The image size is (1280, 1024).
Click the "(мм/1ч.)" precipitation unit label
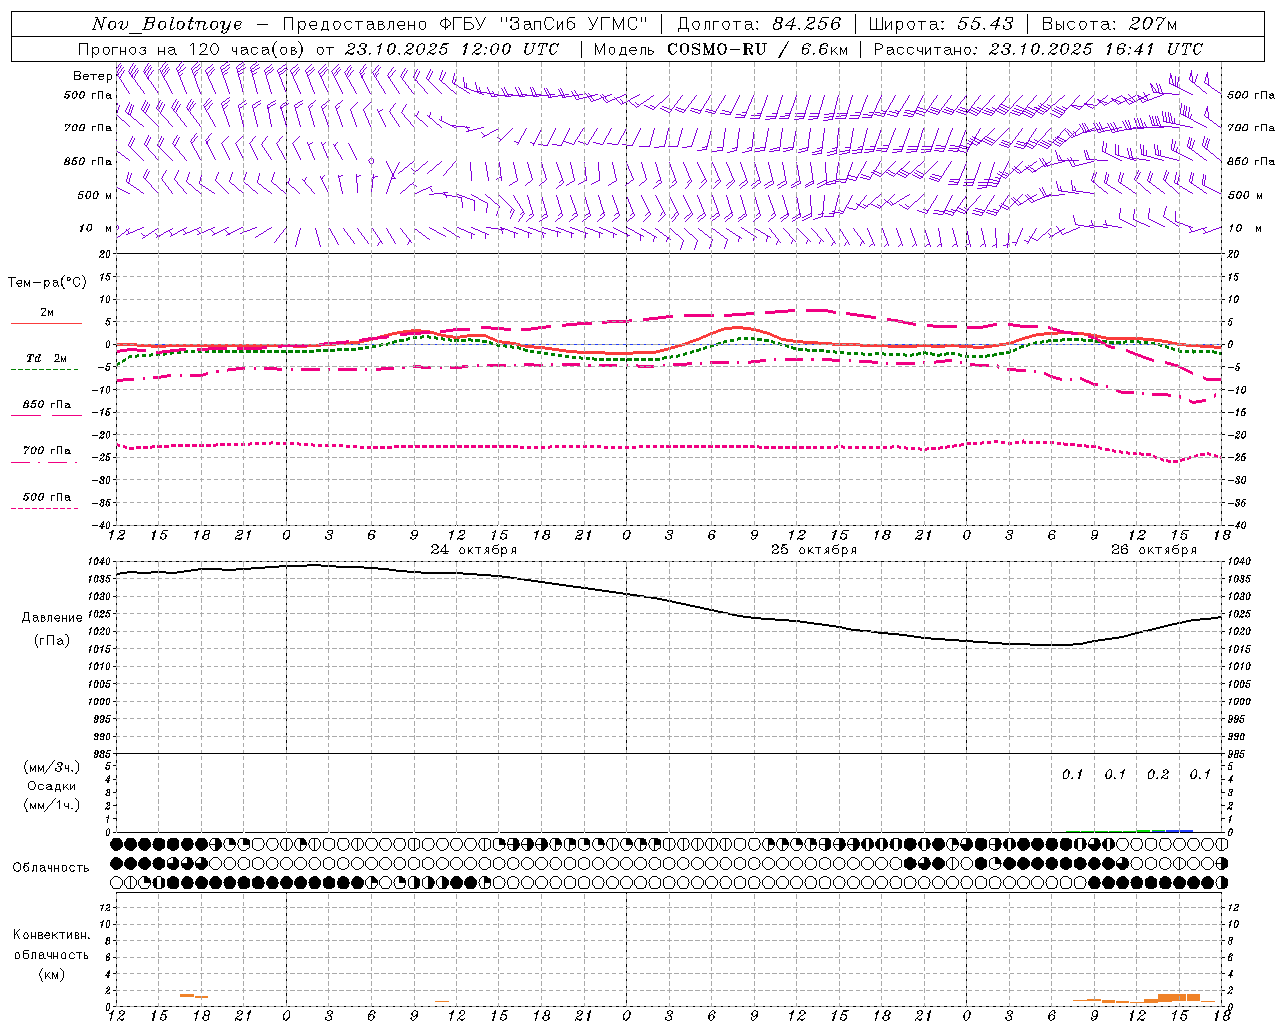click(52, 804)
